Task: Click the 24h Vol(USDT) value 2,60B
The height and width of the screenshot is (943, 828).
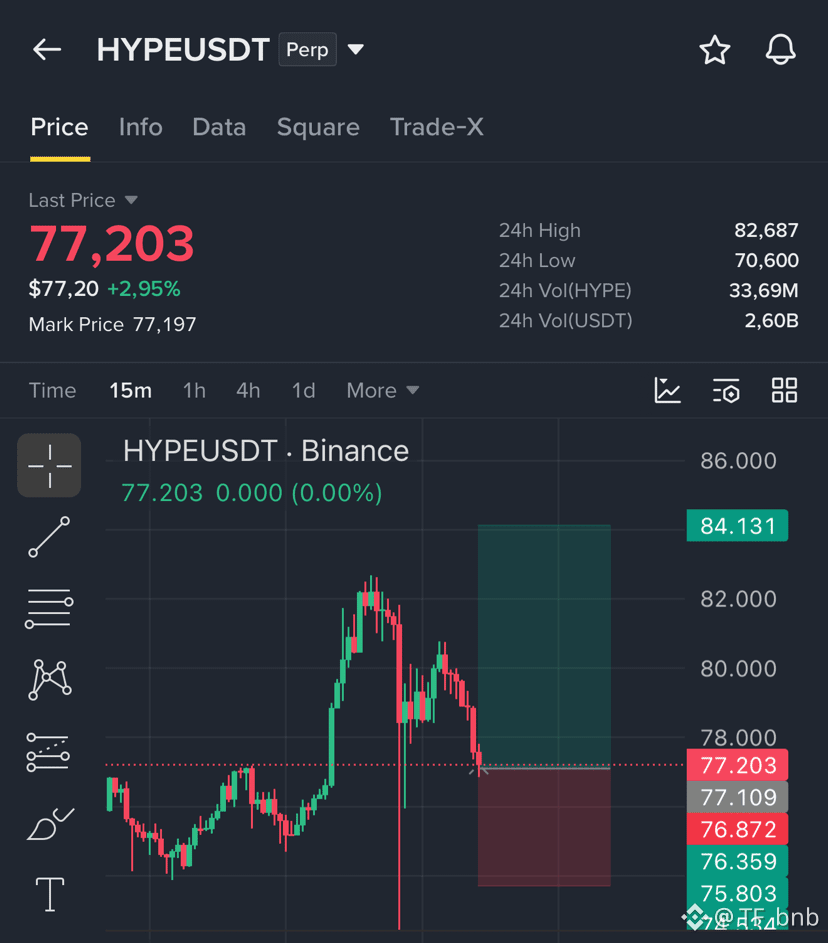Action: tap(771, 321)
